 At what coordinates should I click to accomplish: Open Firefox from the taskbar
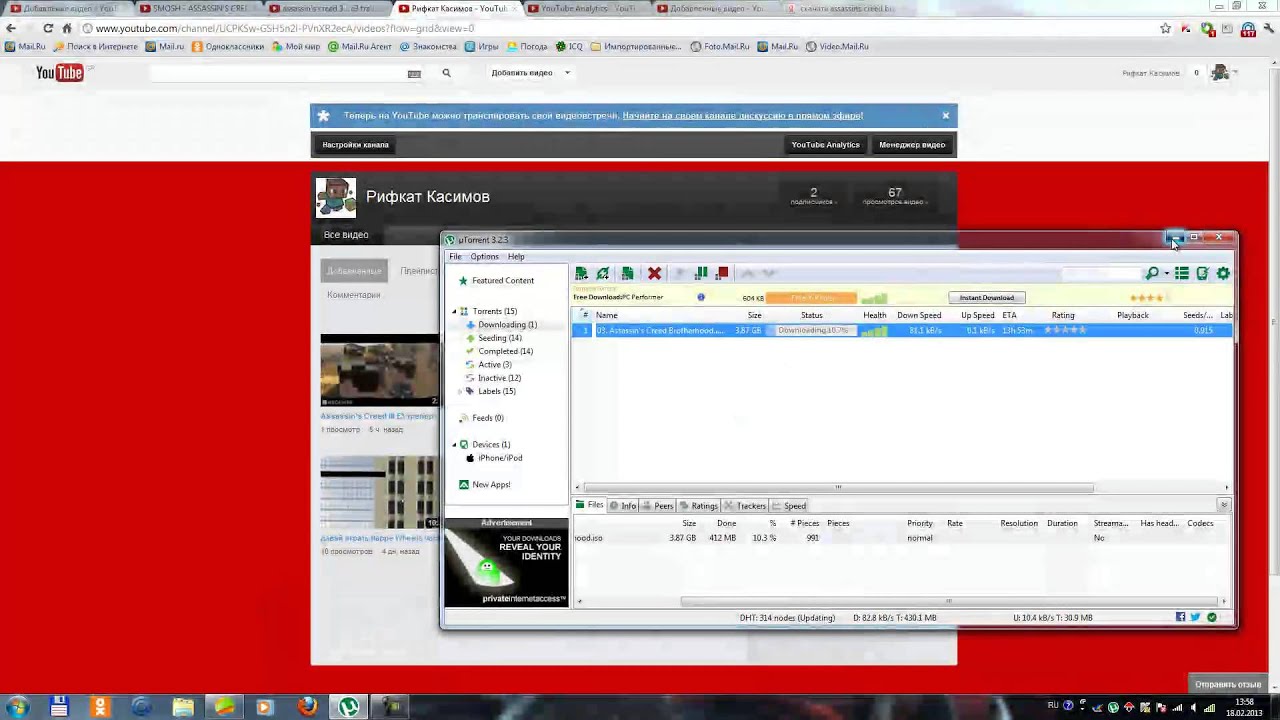[x=307, y=707]
